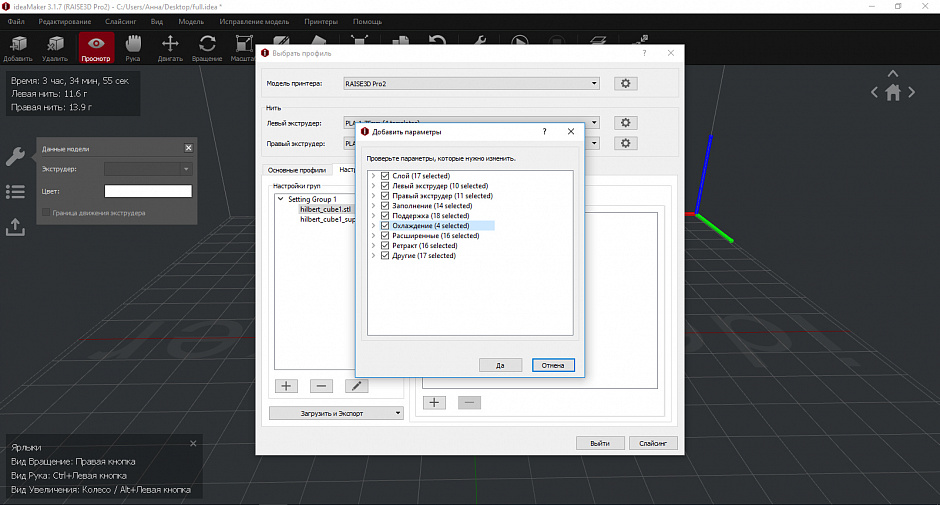
Task: Select the Просмотр view tool
Action: coord(96,48)
